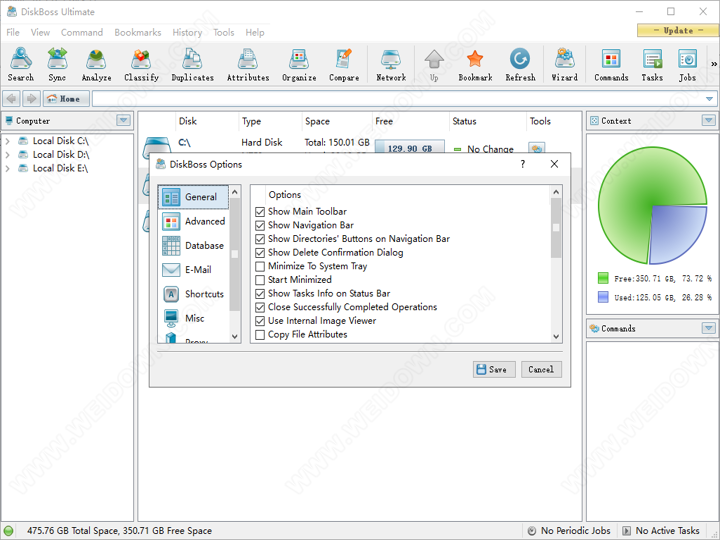Open the address bar dropdown arrow
The height and width of the screenshot is (540, 720).
coord(709,99)
